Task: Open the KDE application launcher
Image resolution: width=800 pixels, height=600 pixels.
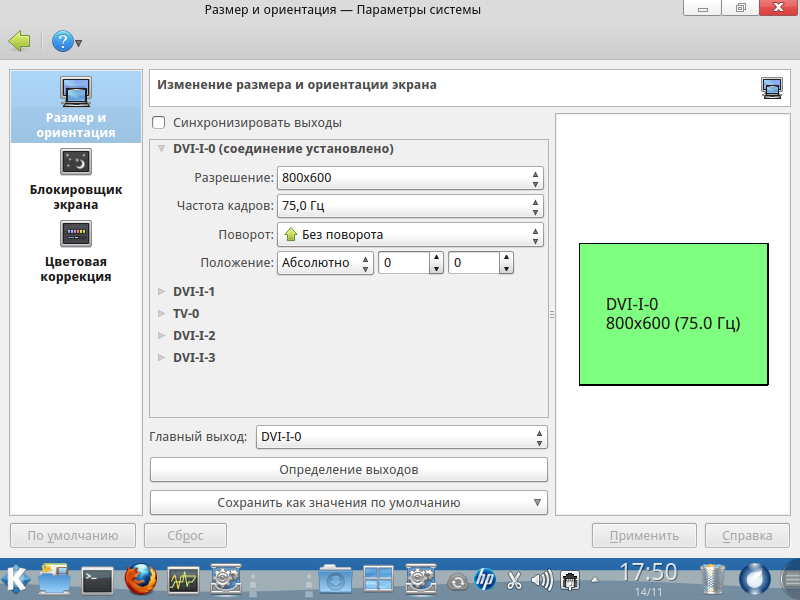Action: [x=16, y=580]
